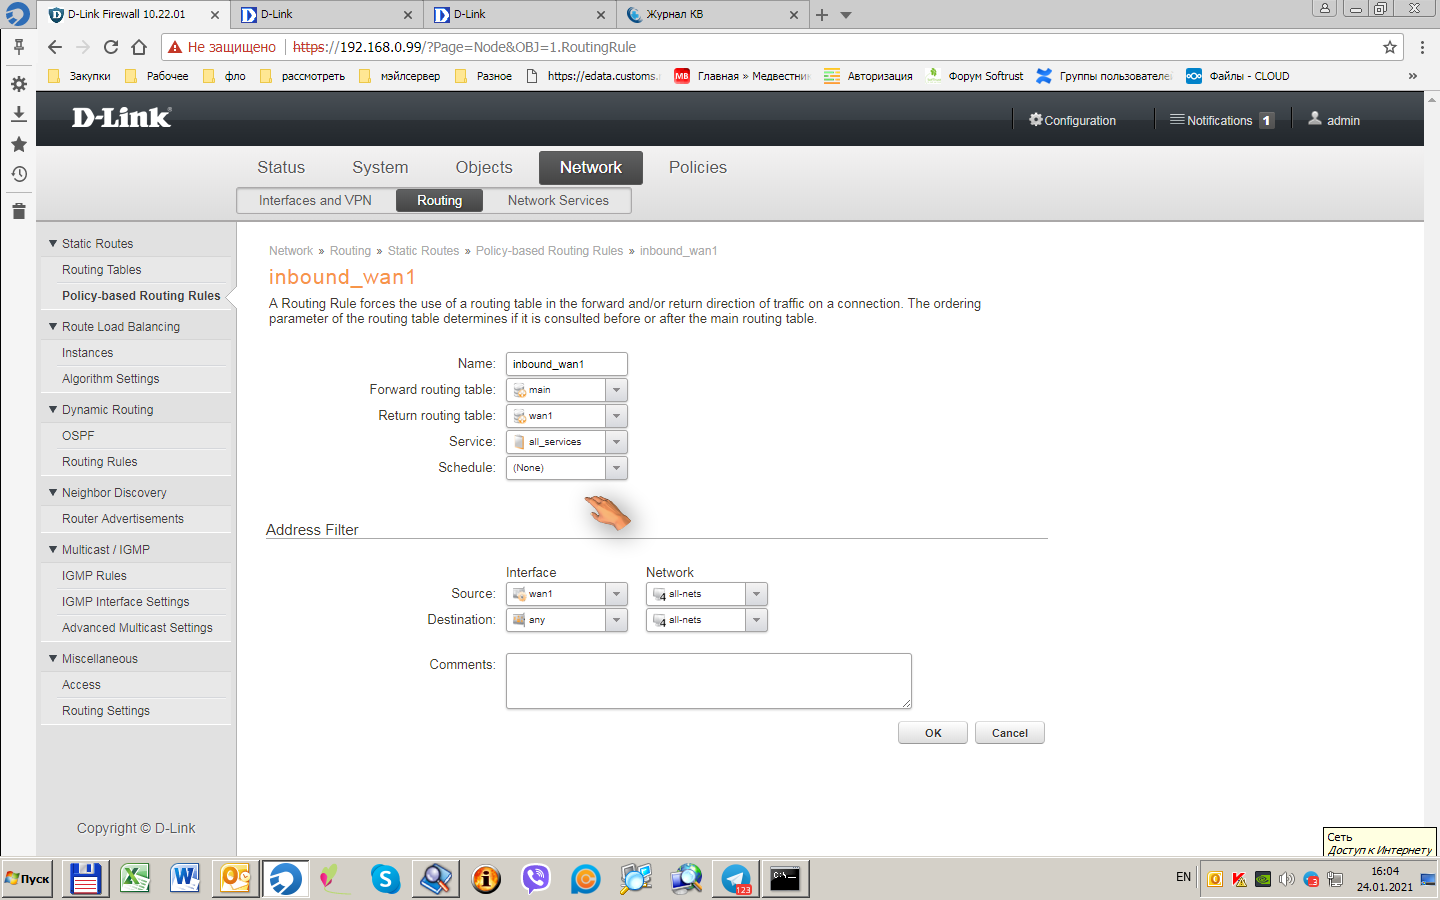Open a new browser tab
This screenshot has height=900, width=1440.
click(822, 15)
